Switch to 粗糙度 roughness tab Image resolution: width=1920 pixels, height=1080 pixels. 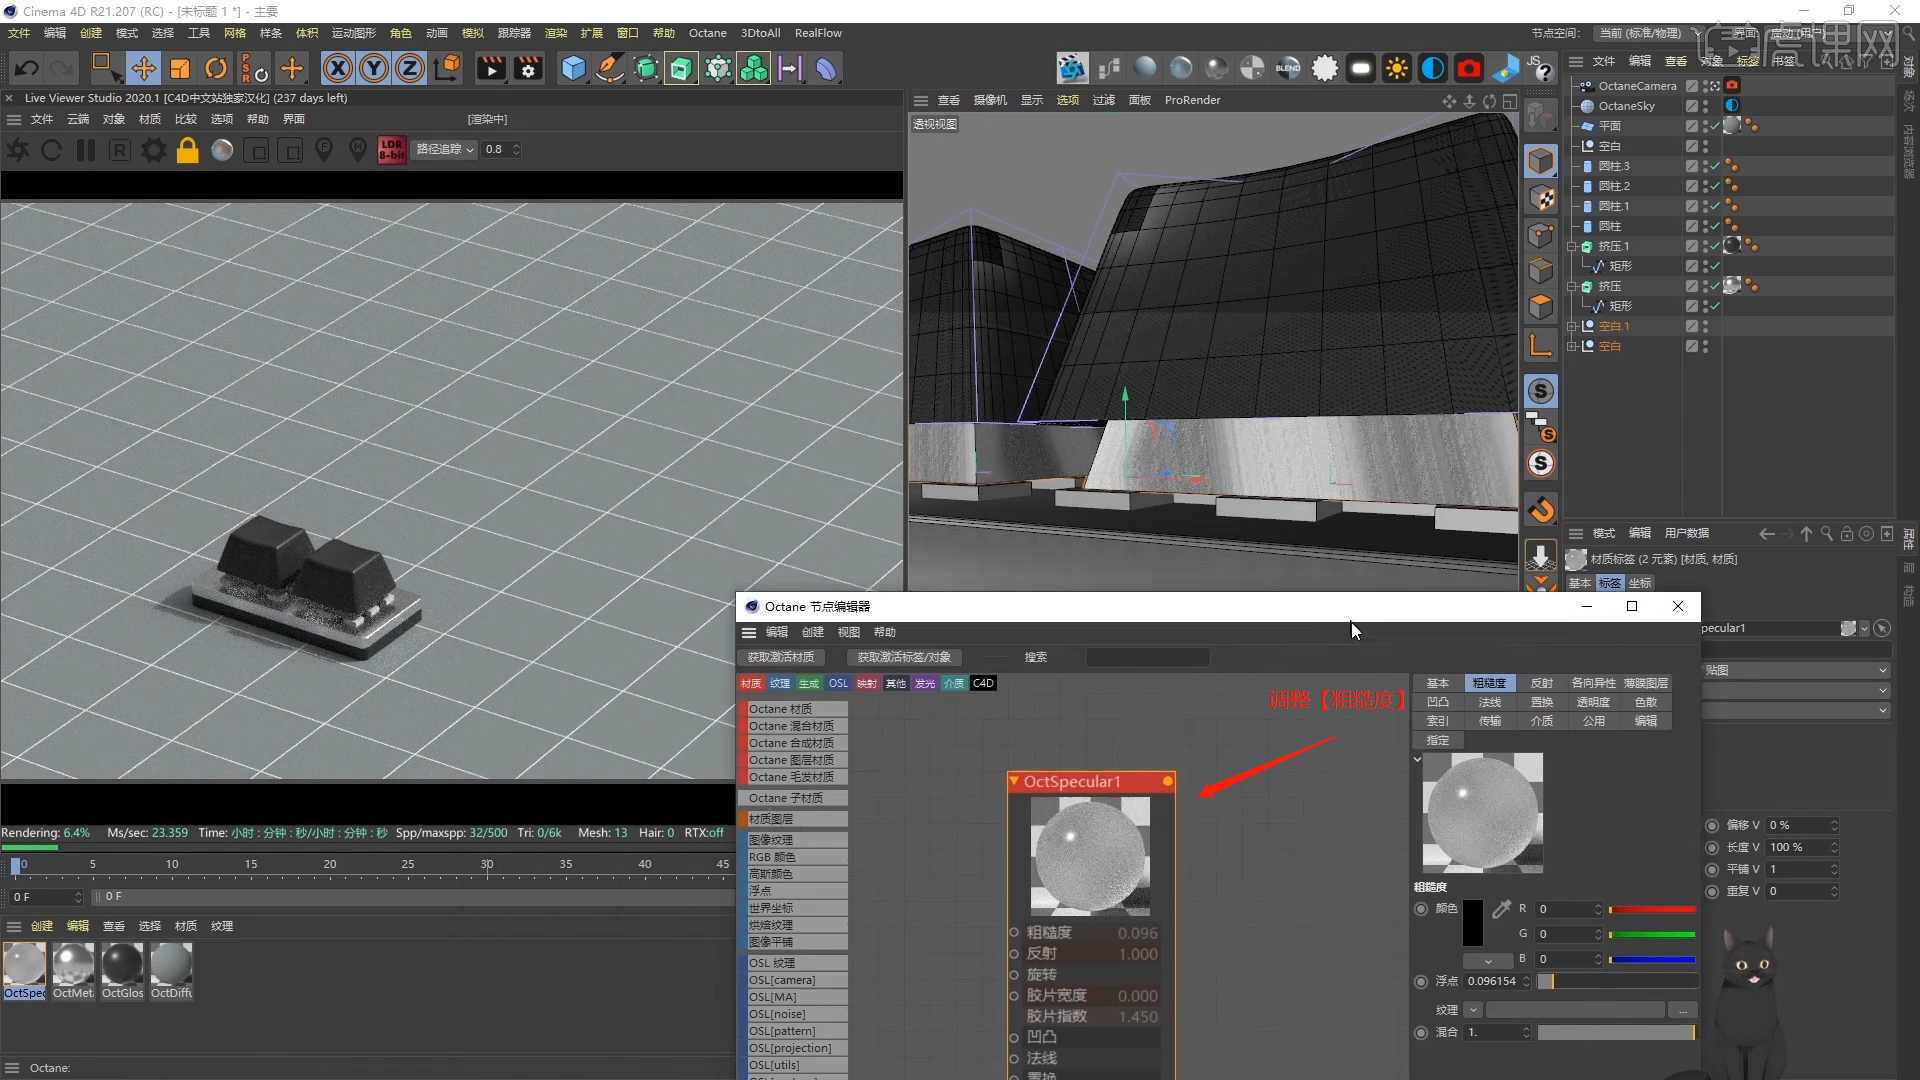pos(1489,683)
